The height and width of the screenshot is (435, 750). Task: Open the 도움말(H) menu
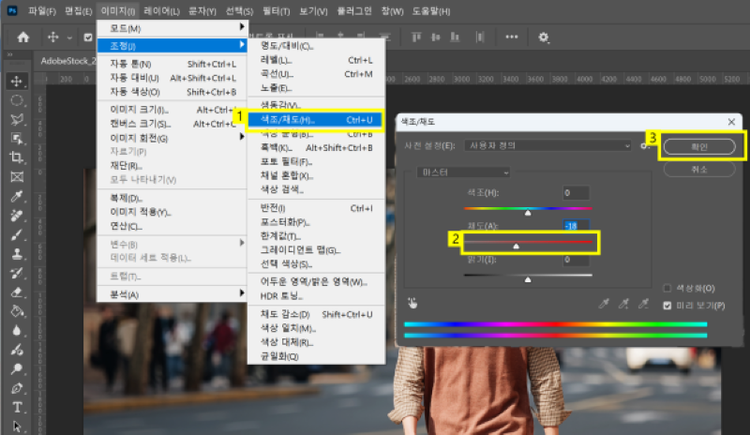[x=431, y=11]
